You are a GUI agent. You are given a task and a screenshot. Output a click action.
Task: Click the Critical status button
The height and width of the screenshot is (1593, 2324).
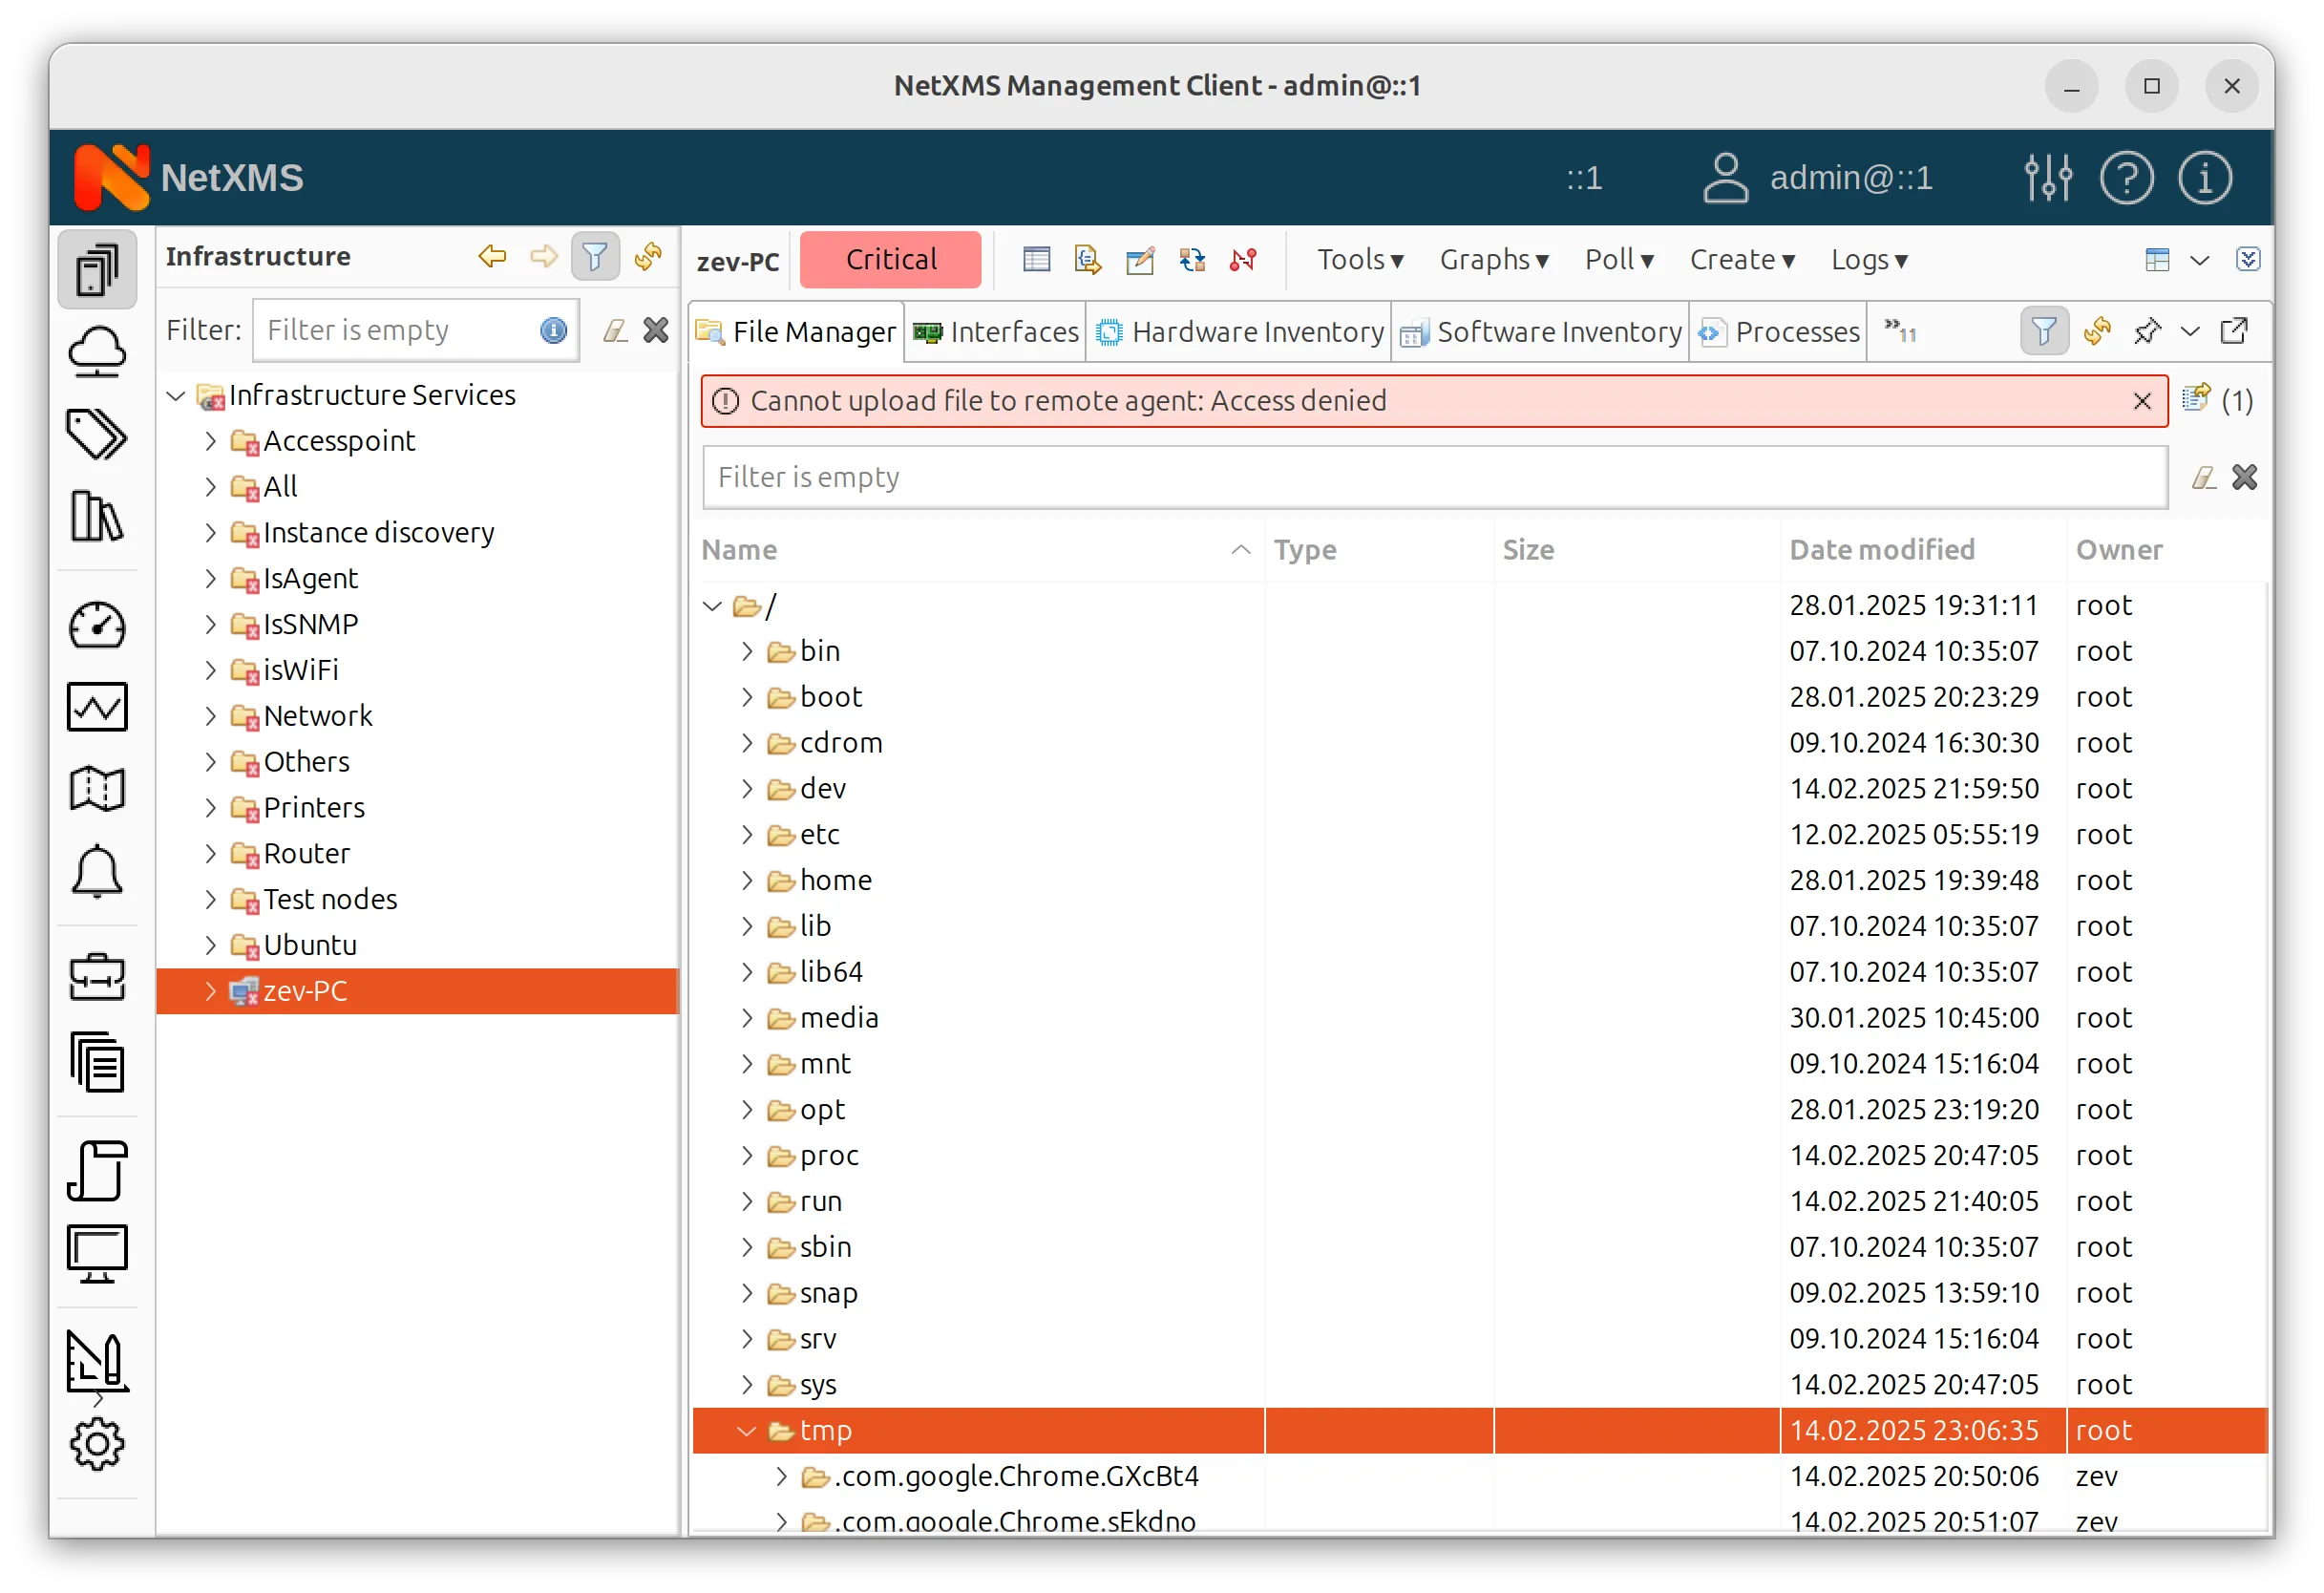pos(889,259)
